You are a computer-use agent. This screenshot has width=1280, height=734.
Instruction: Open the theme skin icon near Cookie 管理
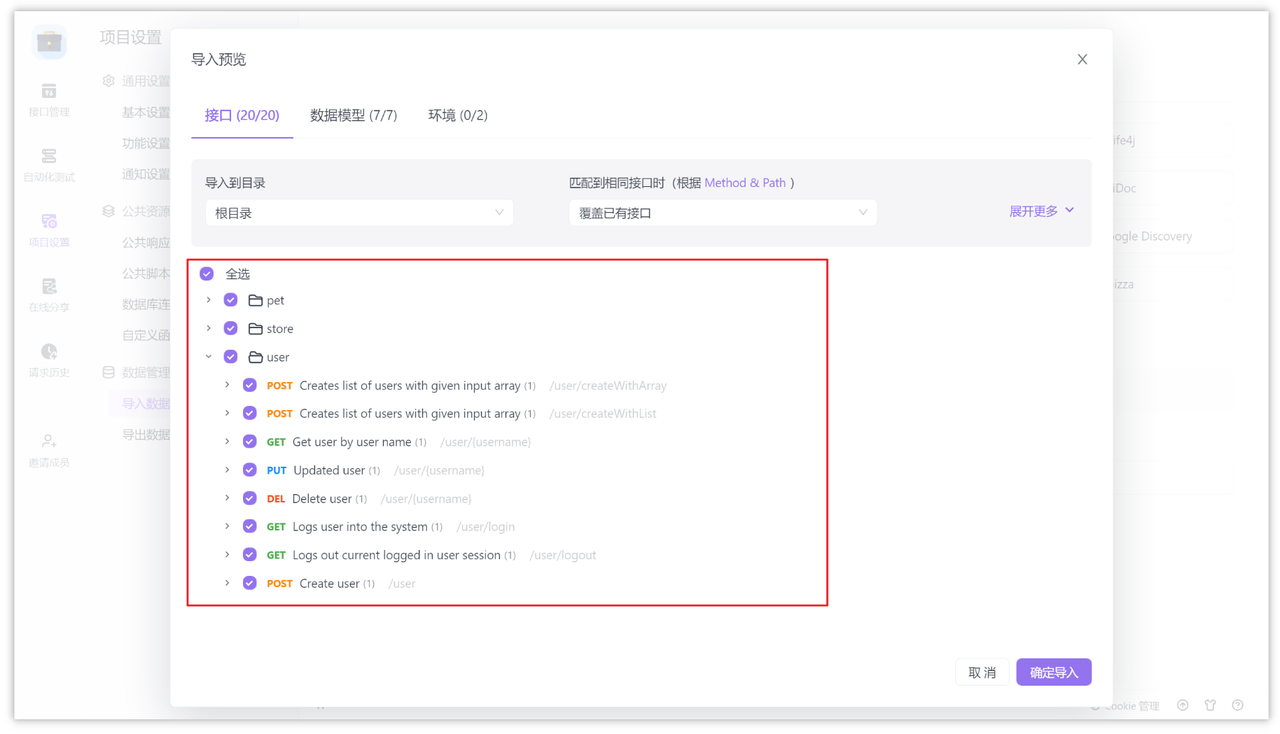(1210, 705)
